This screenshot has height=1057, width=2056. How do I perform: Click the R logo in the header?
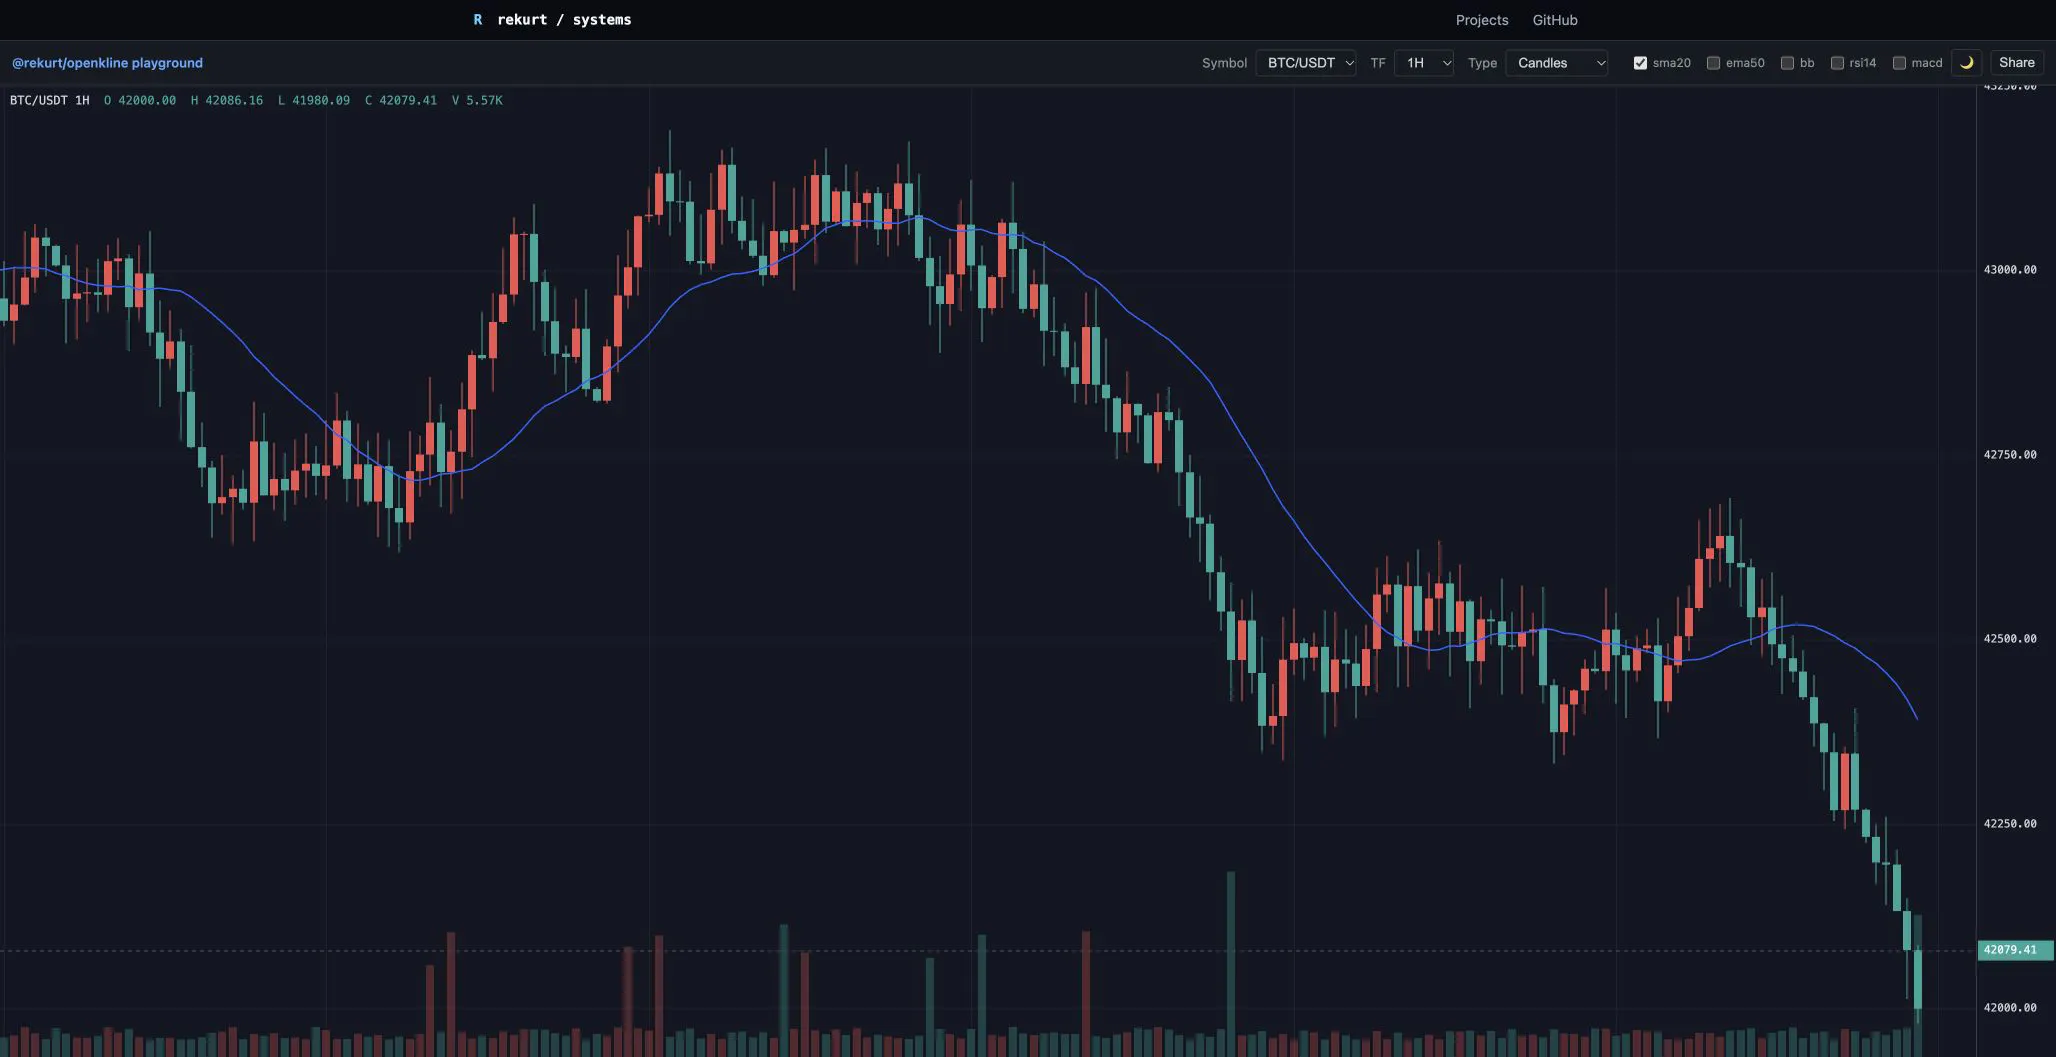point(478,20)
